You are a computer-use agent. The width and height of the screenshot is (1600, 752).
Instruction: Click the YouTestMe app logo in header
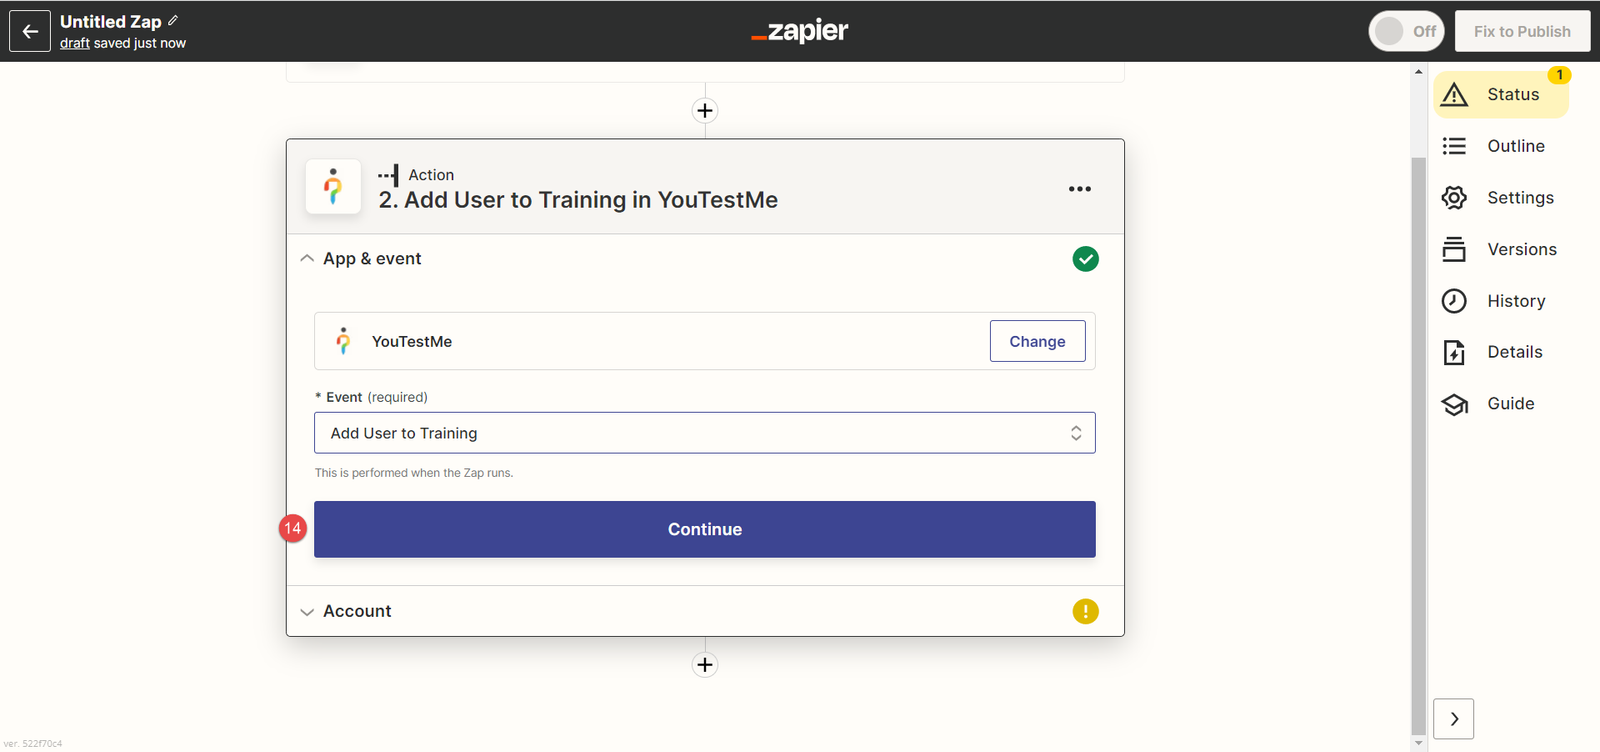tap(333, 187)
